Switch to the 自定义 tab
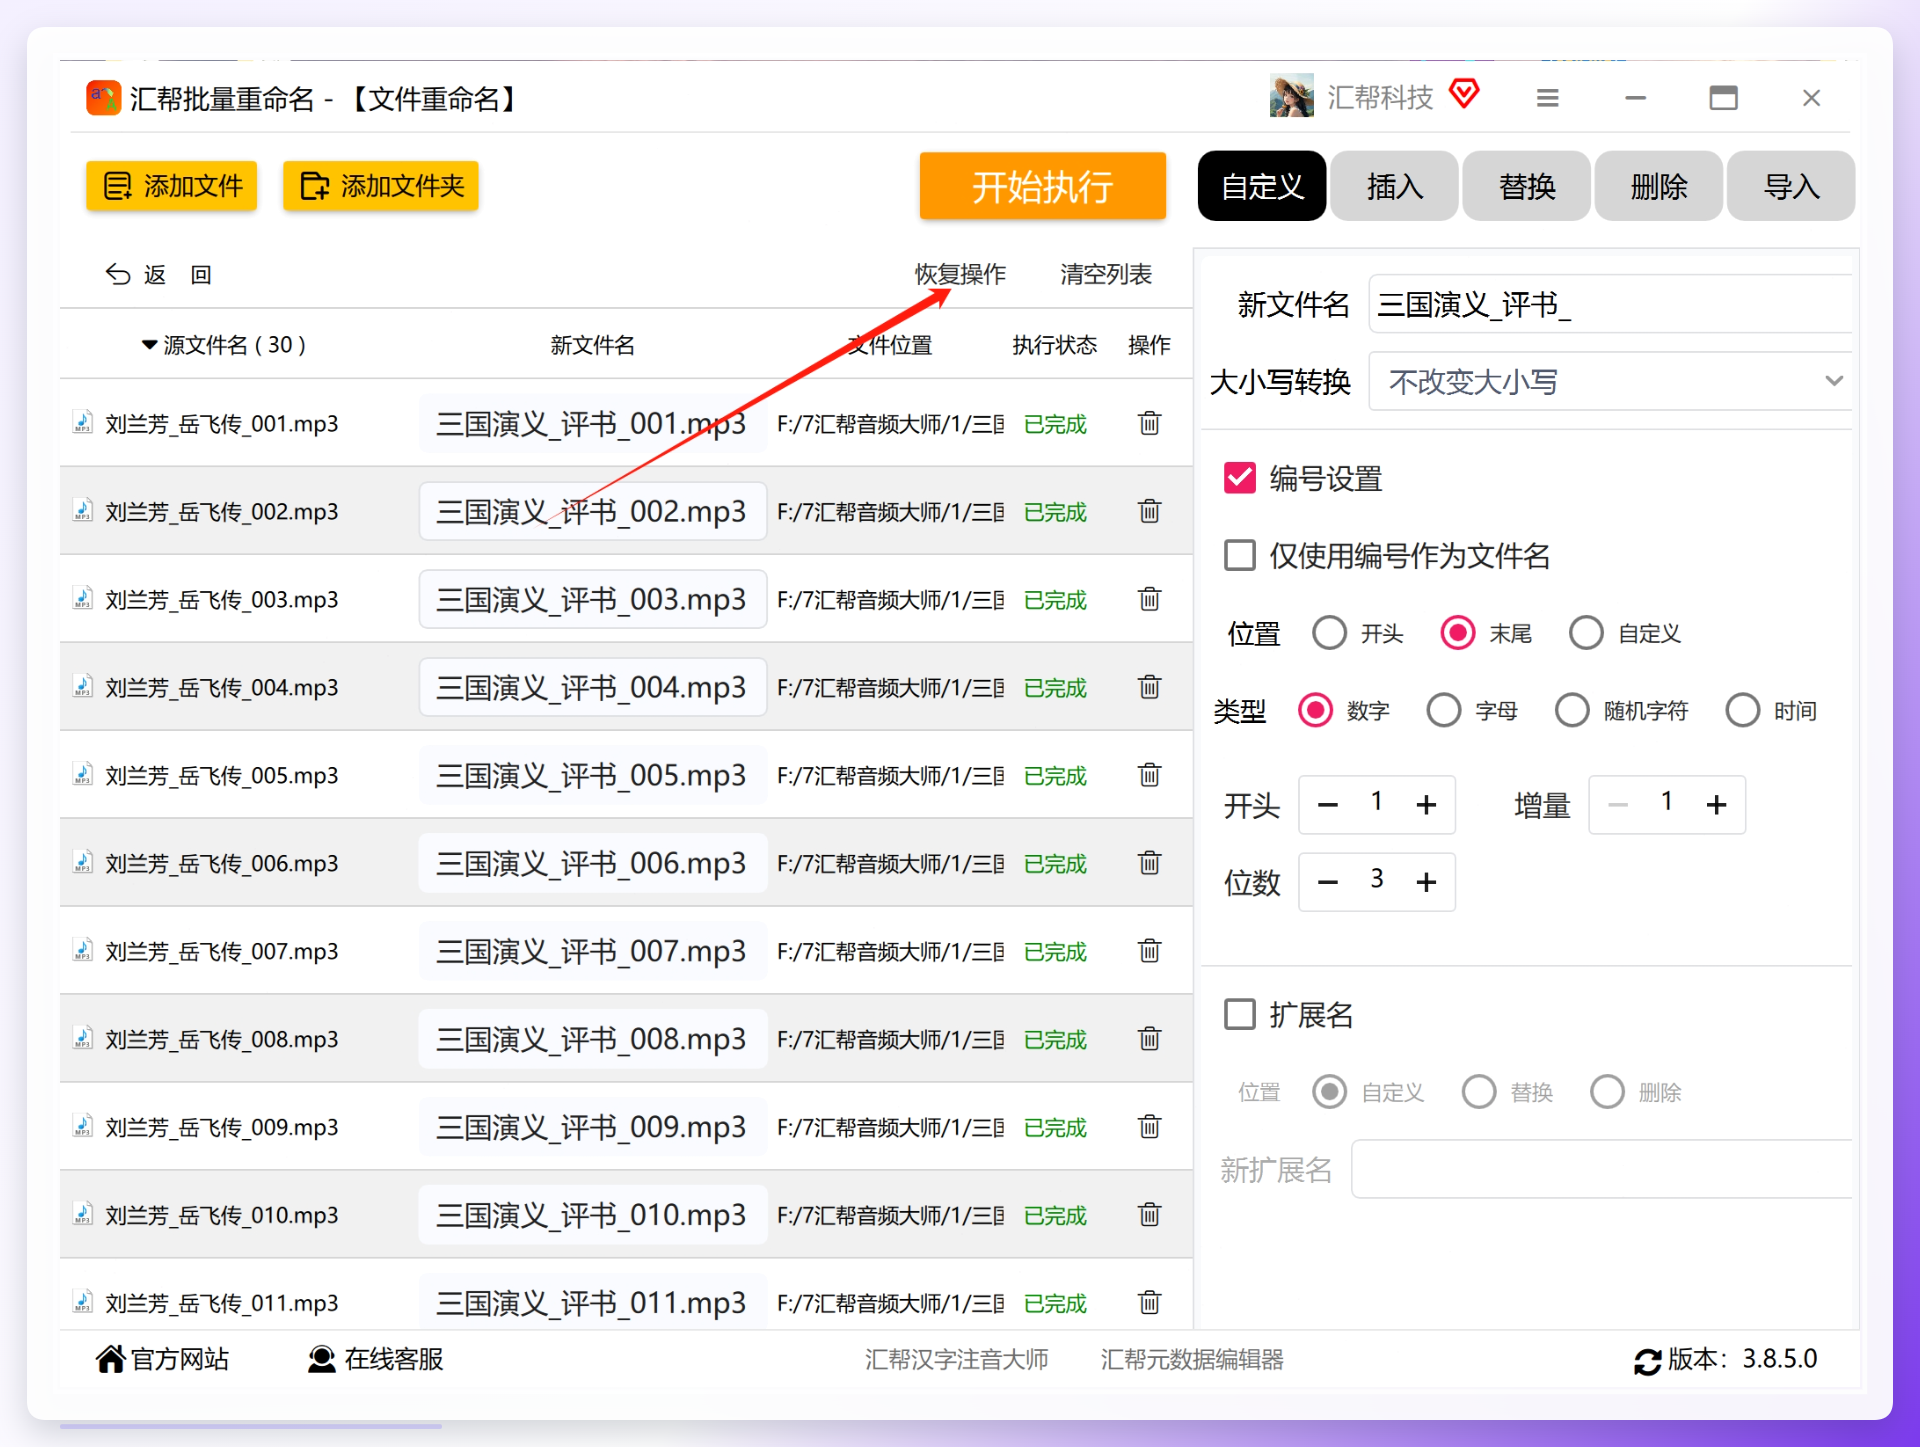Viewport: 1920px width, 1447px height. tap(1262, 186)
